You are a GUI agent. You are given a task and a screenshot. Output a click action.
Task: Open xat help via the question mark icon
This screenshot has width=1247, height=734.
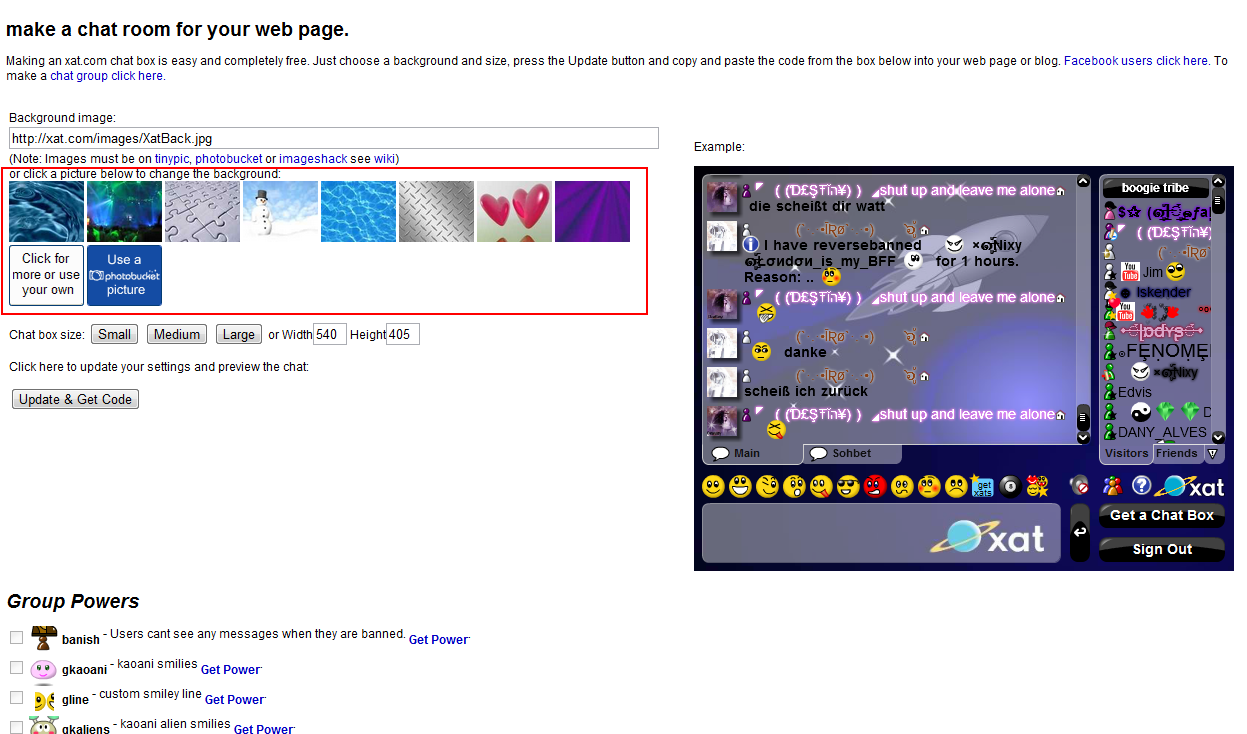point(1141,486)
